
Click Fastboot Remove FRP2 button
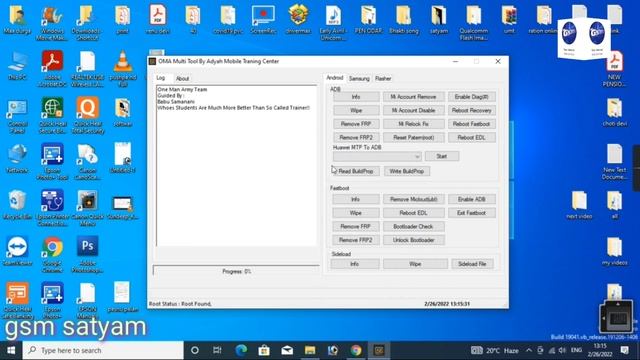(x=355, y=240)
